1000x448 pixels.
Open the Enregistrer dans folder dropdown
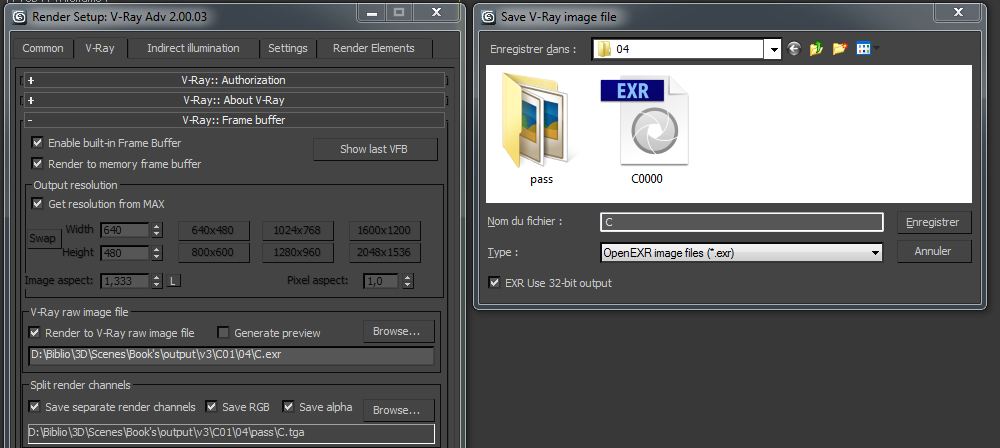pos(773,49)
